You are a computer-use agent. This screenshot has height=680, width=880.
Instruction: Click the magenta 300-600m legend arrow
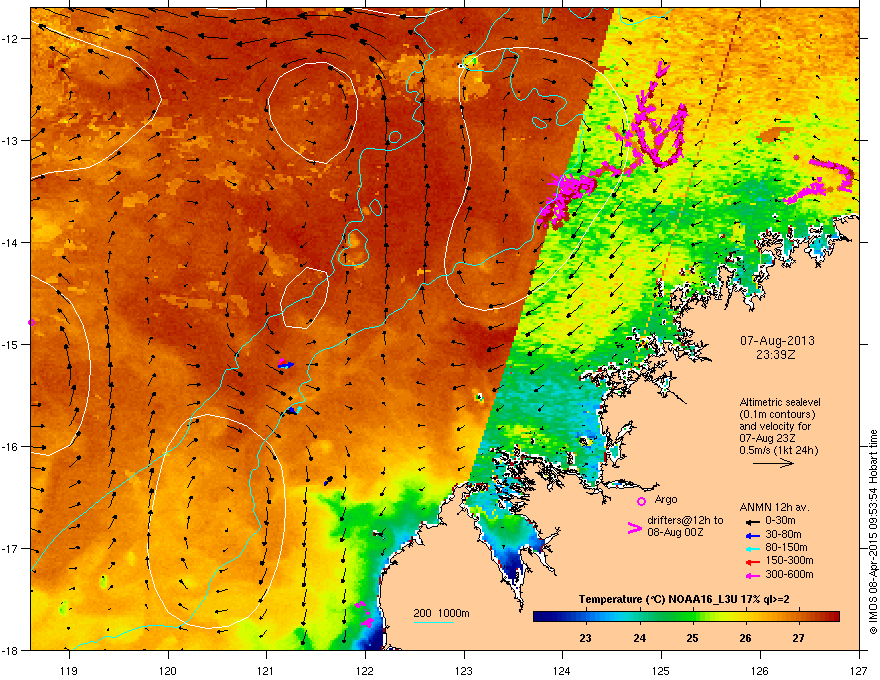pos(752,576)
